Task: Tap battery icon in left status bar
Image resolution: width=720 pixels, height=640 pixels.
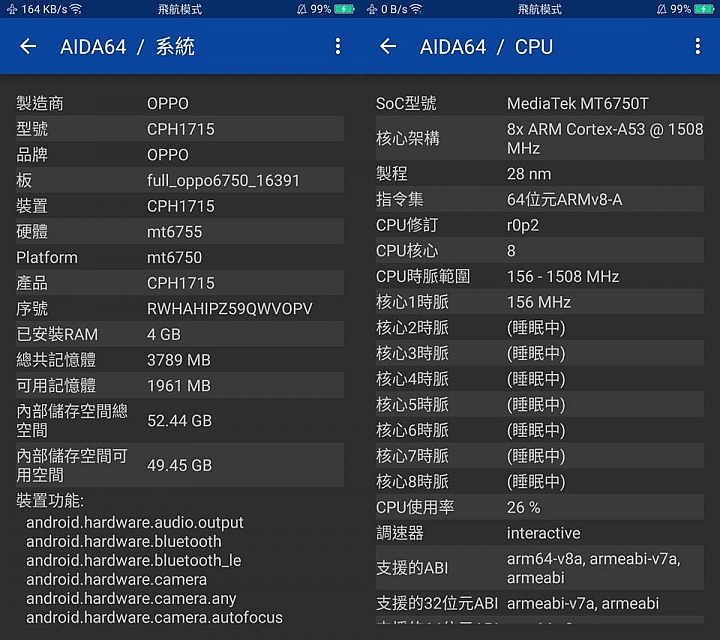Action: pyautogui.click(x=344, y=9)
